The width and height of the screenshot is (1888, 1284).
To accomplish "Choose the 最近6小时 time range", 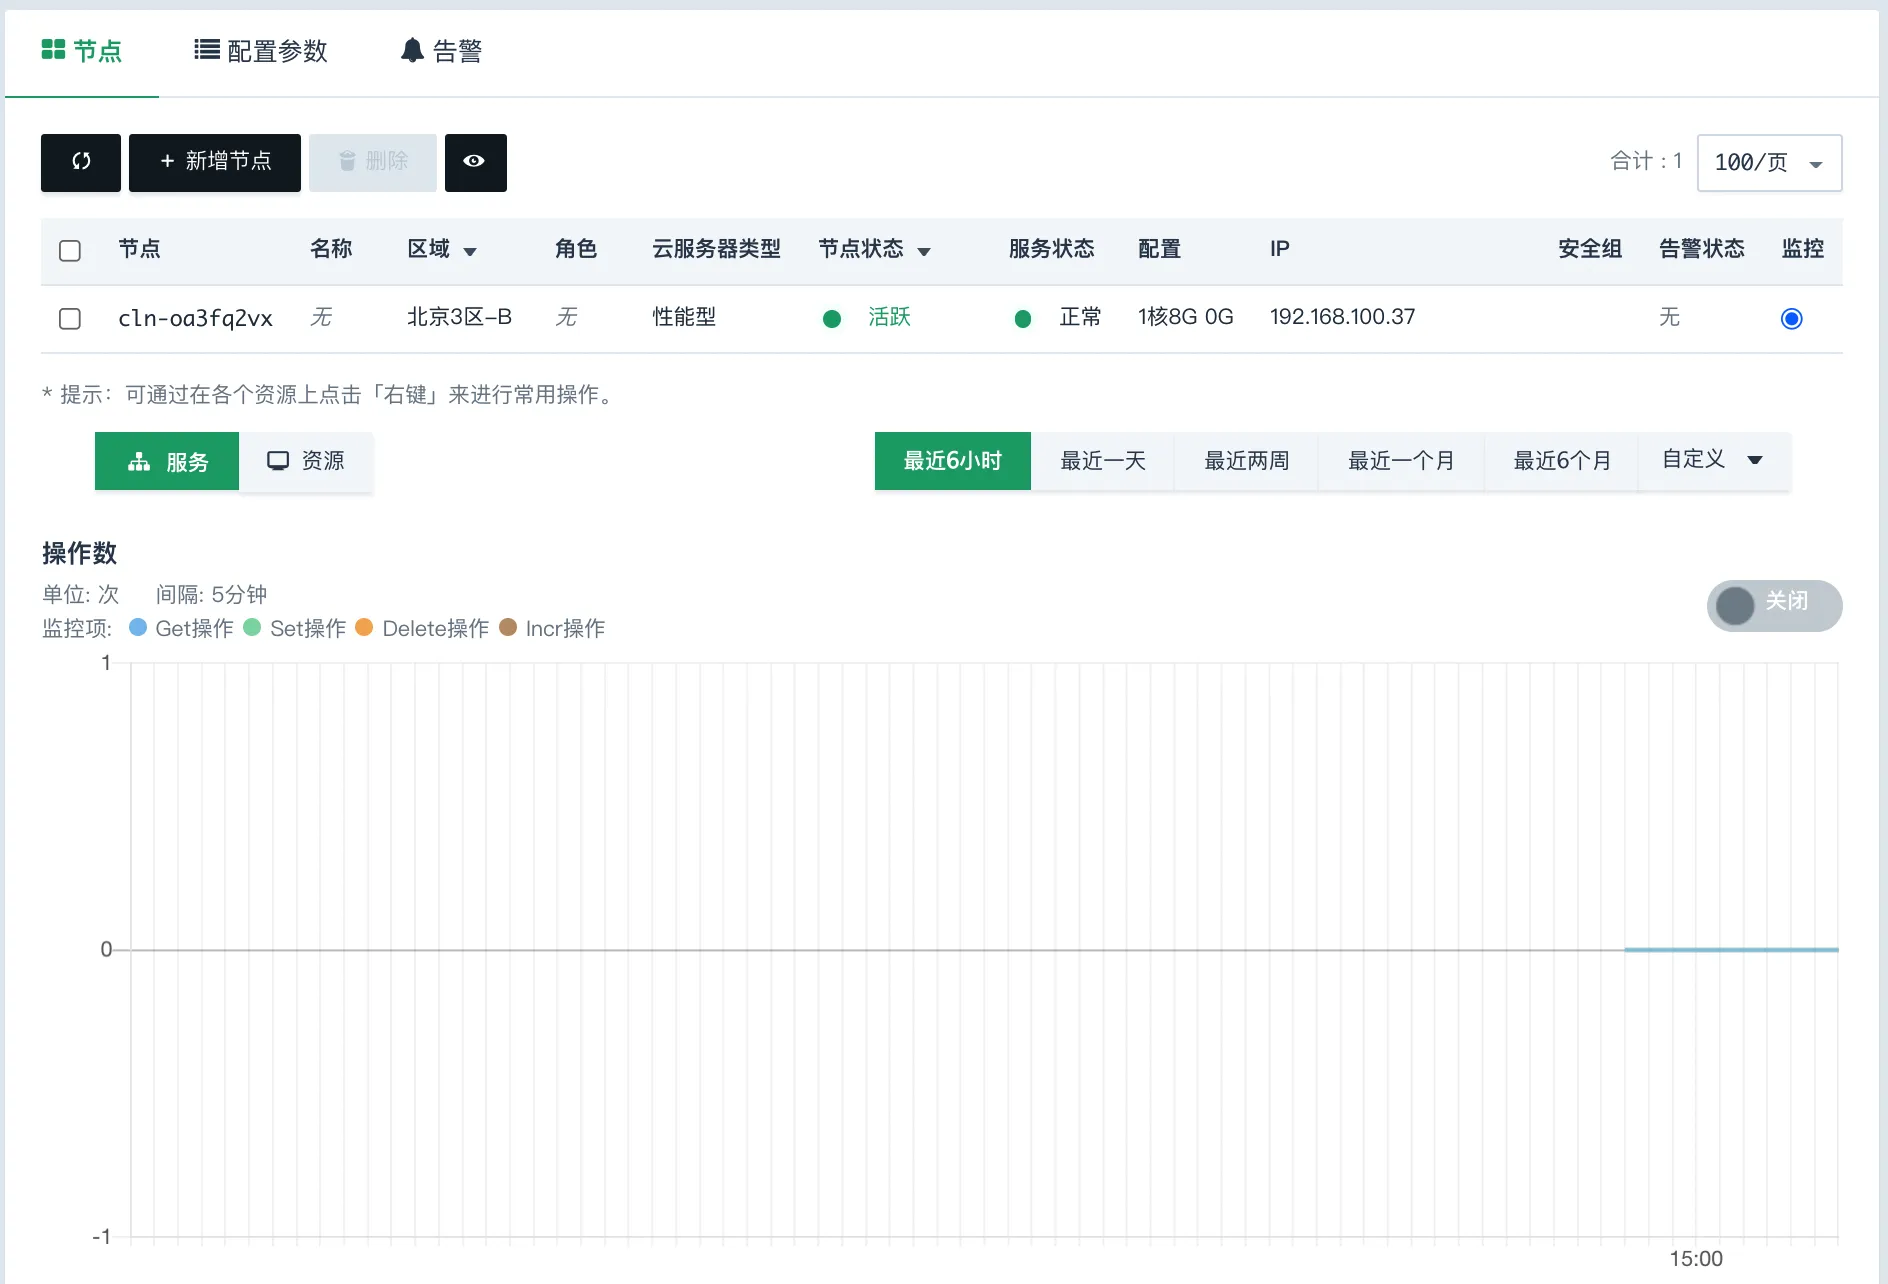I will pos(952,461).
